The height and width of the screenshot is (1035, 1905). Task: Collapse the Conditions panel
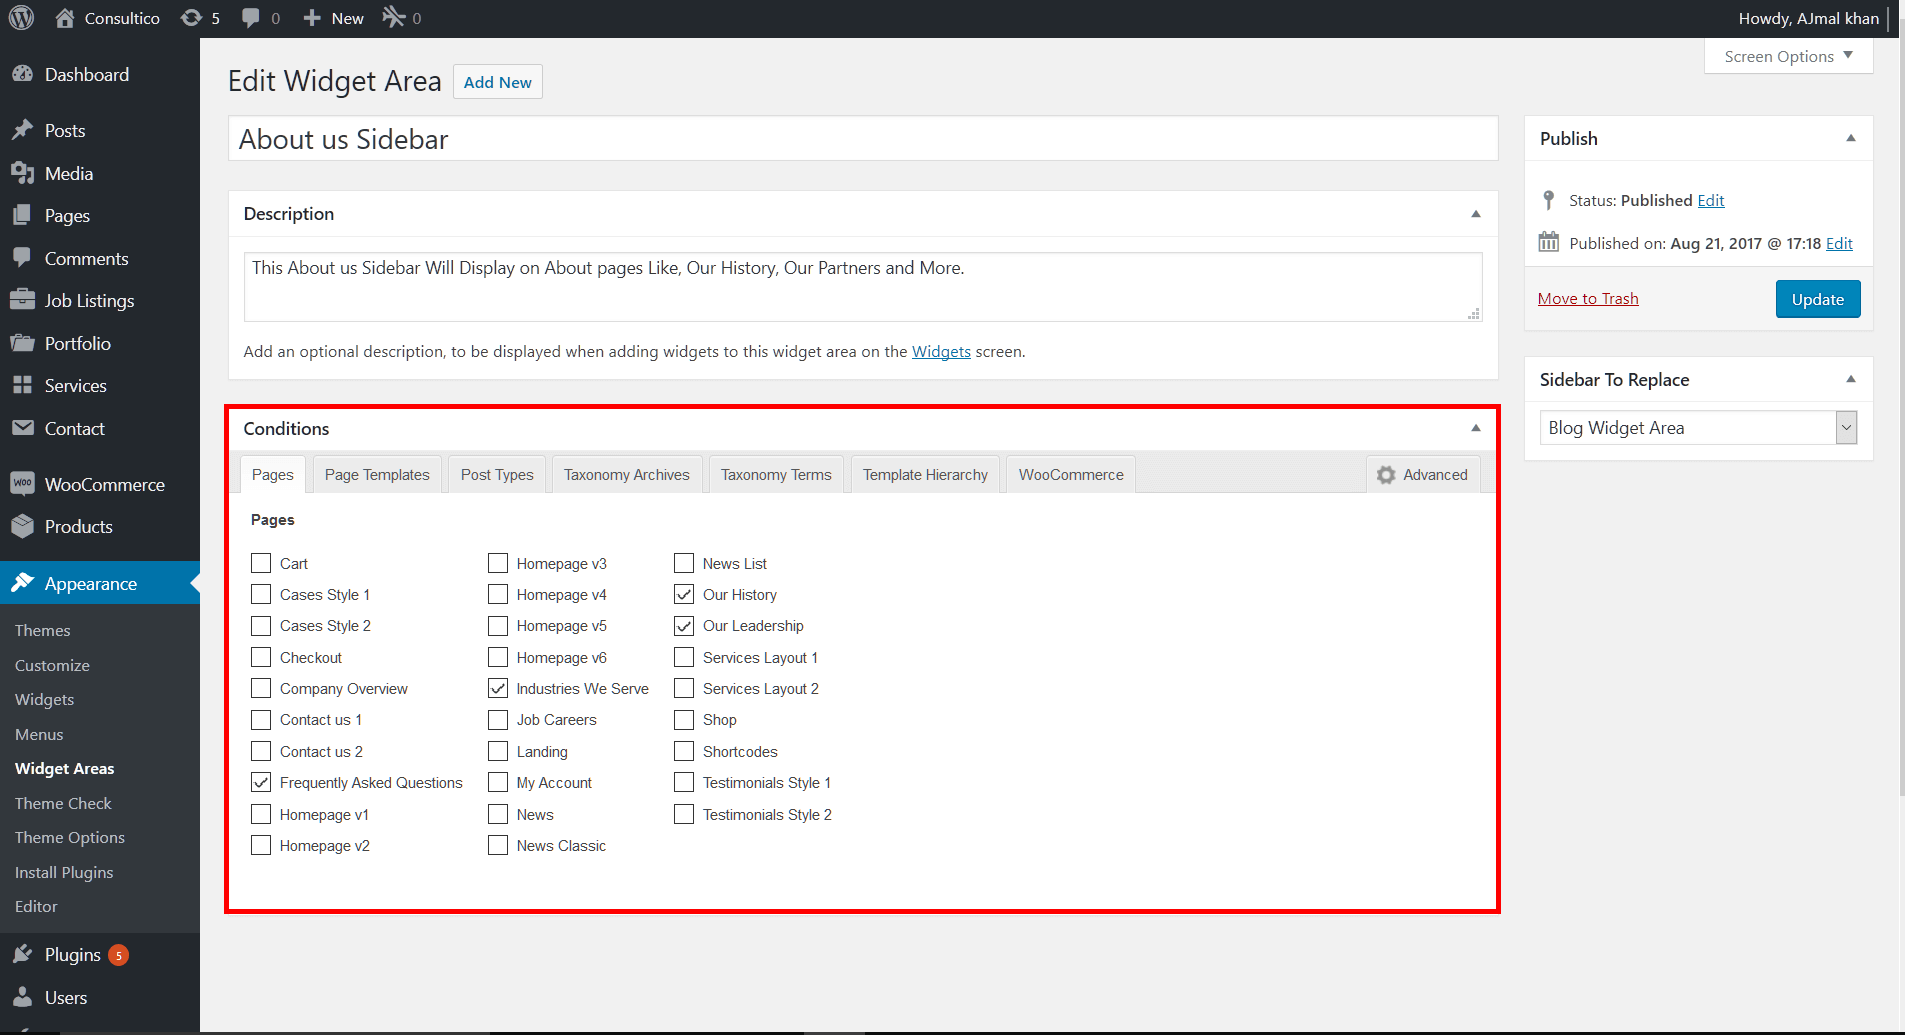coord(1475,428)
